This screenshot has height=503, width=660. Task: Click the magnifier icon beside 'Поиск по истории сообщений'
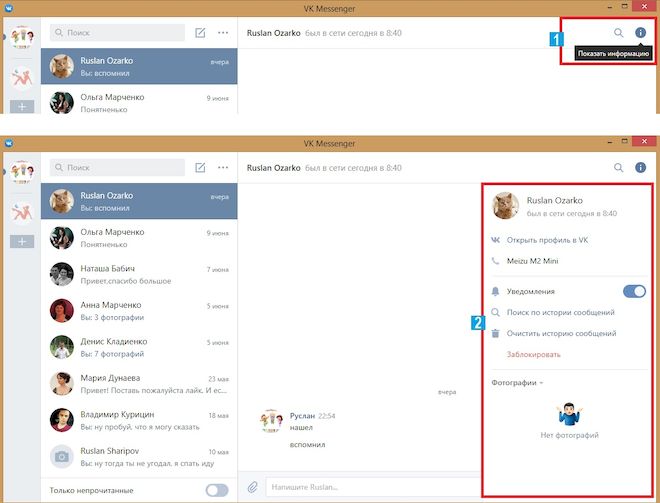[495, 312]
